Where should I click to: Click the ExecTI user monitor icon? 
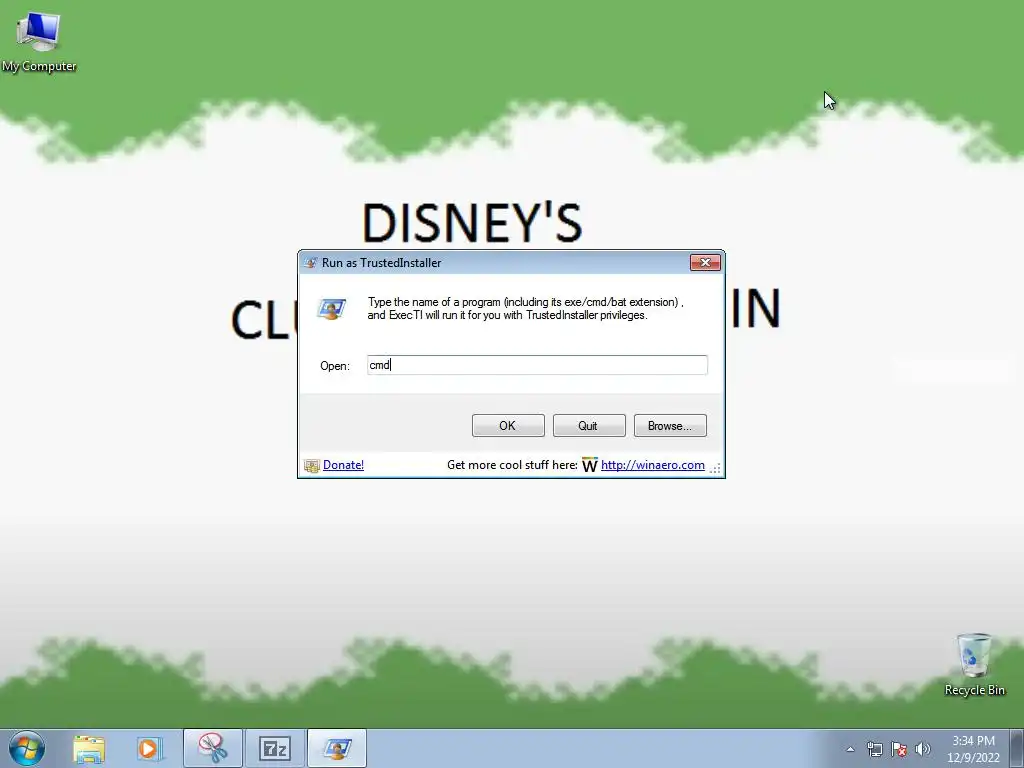pos(332,308)
